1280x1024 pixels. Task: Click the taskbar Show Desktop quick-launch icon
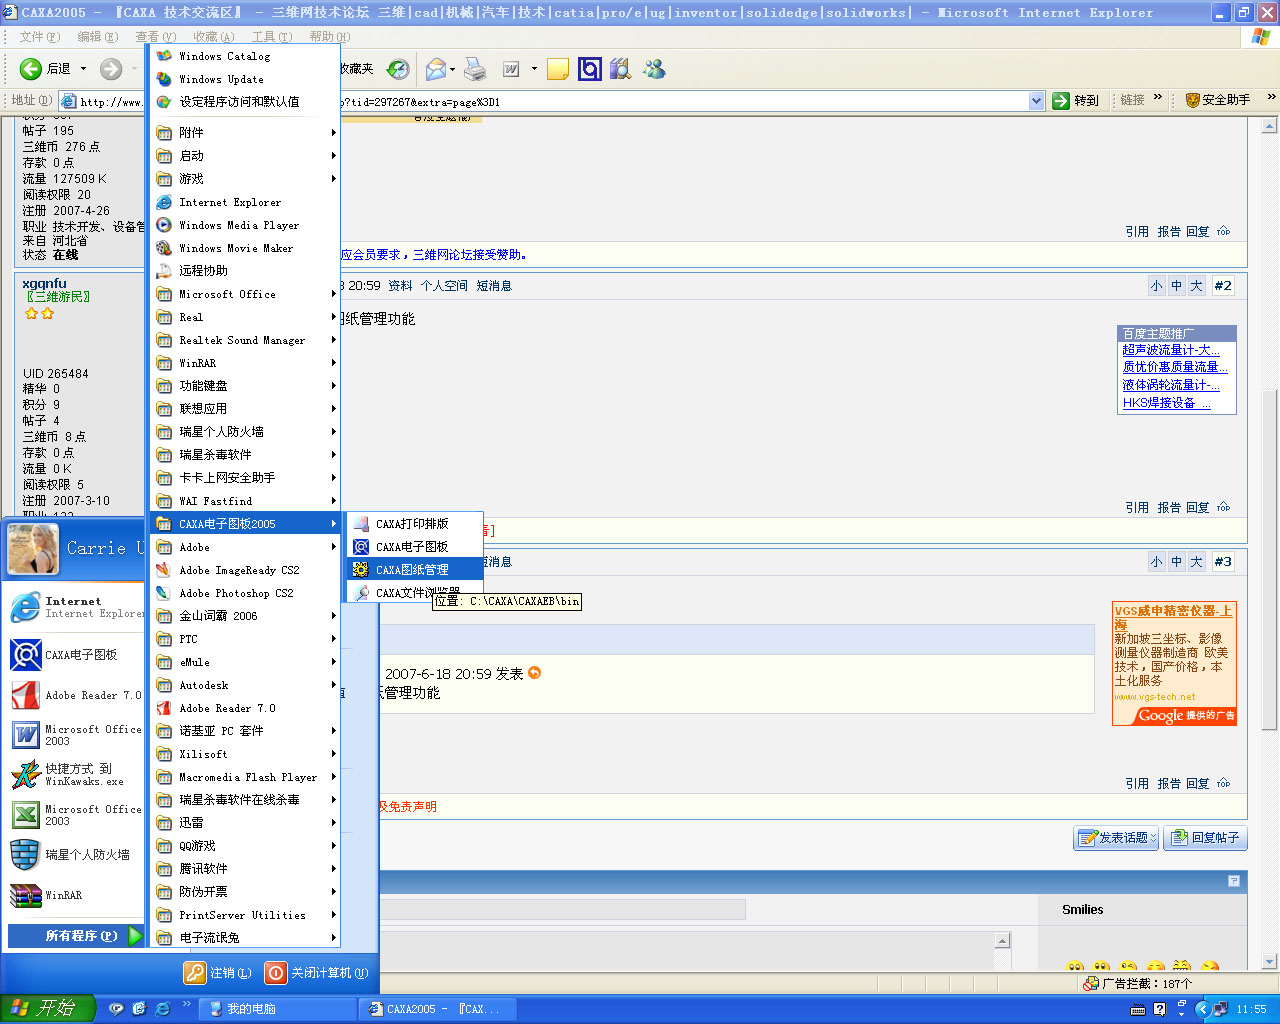[139, 1009]
